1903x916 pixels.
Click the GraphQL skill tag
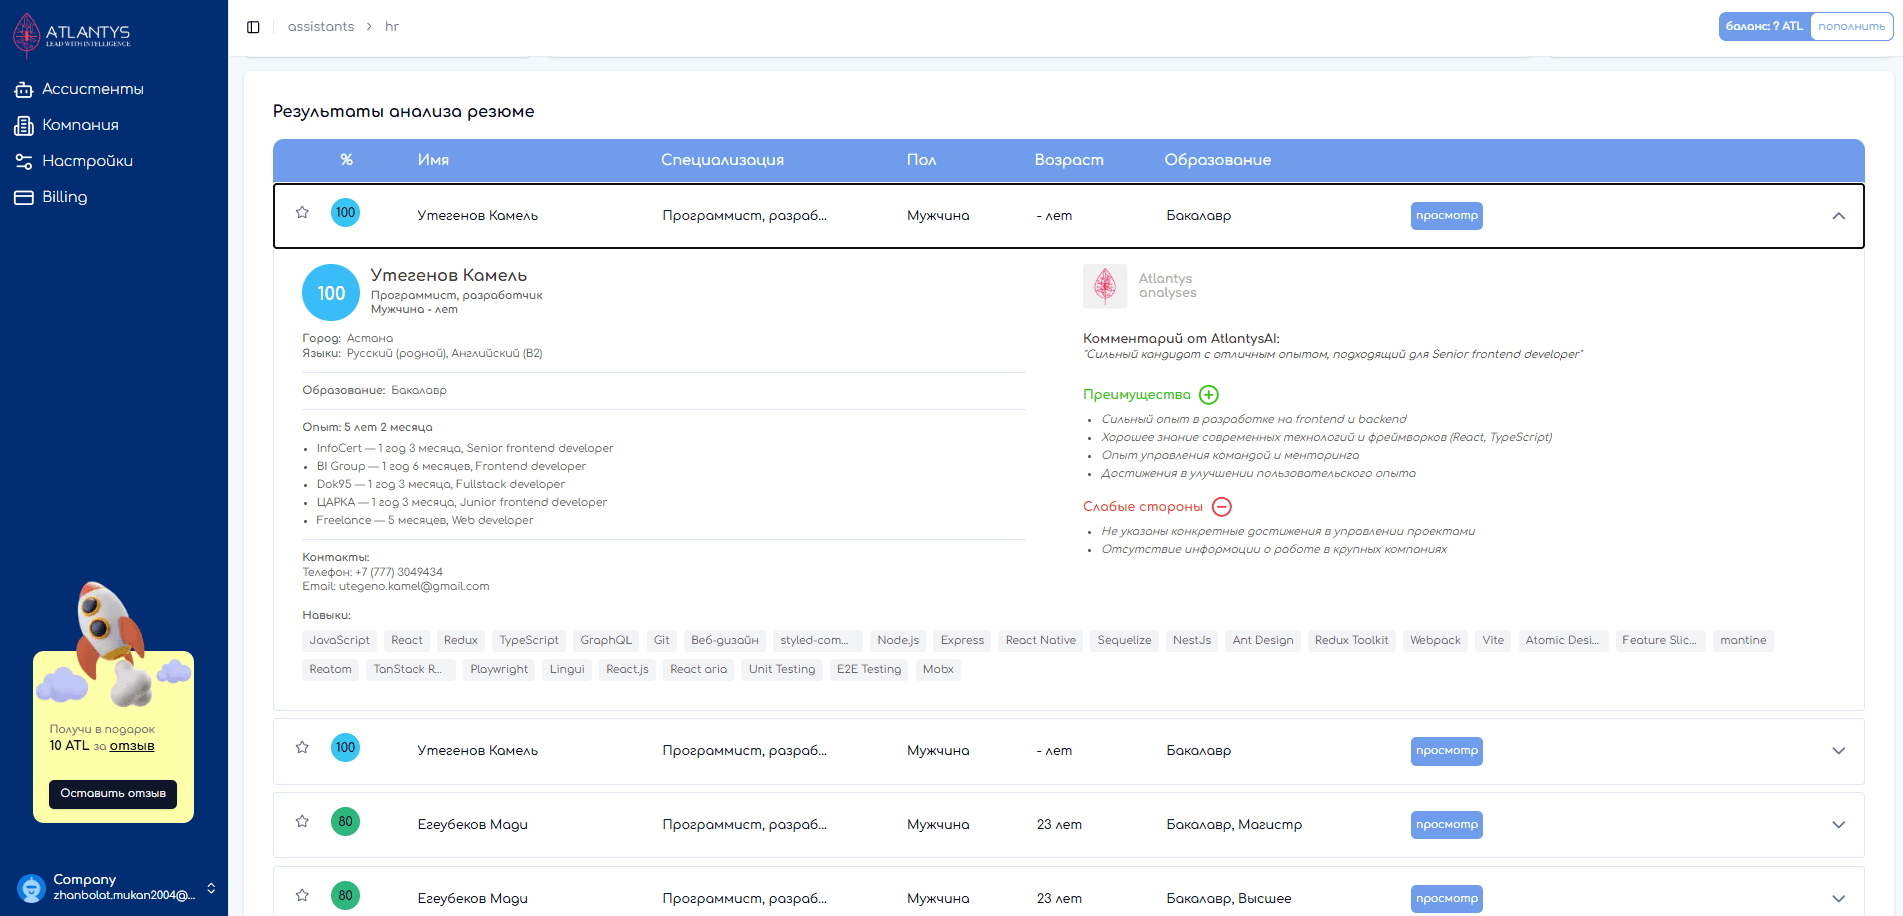click(606, 641)
